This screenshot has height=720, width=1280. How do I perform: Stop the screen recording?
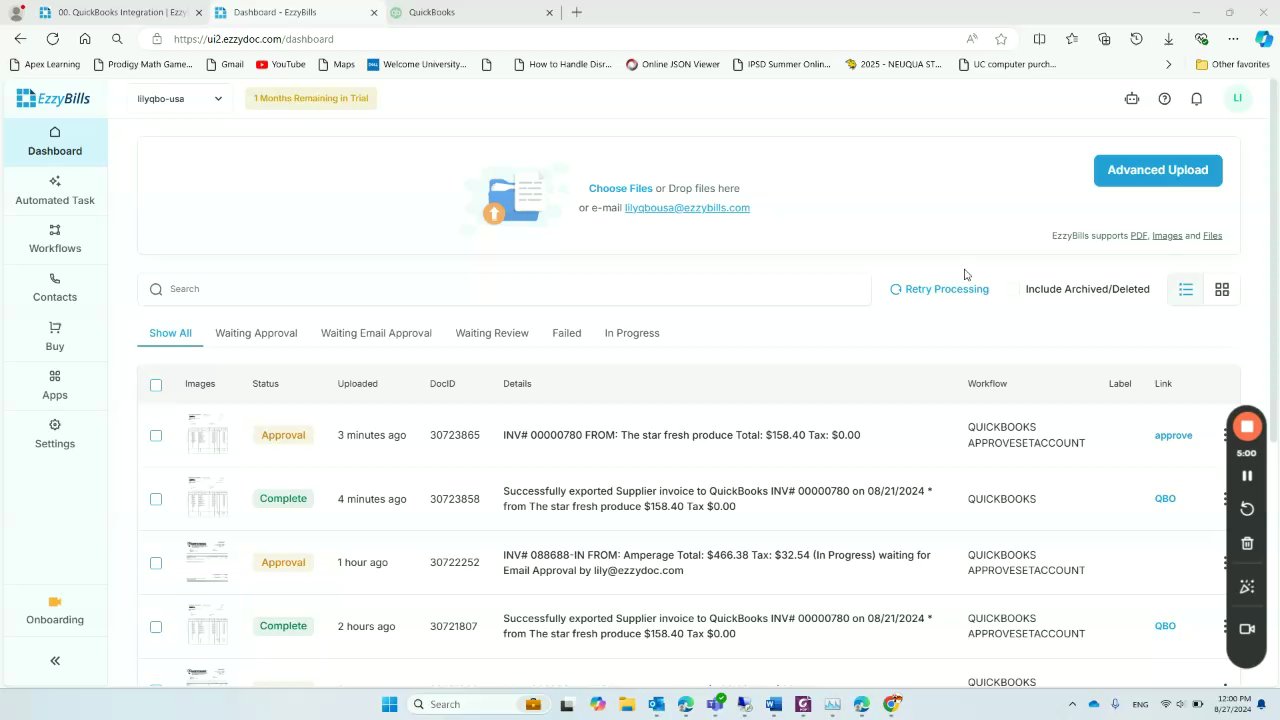coord(1247,427)
